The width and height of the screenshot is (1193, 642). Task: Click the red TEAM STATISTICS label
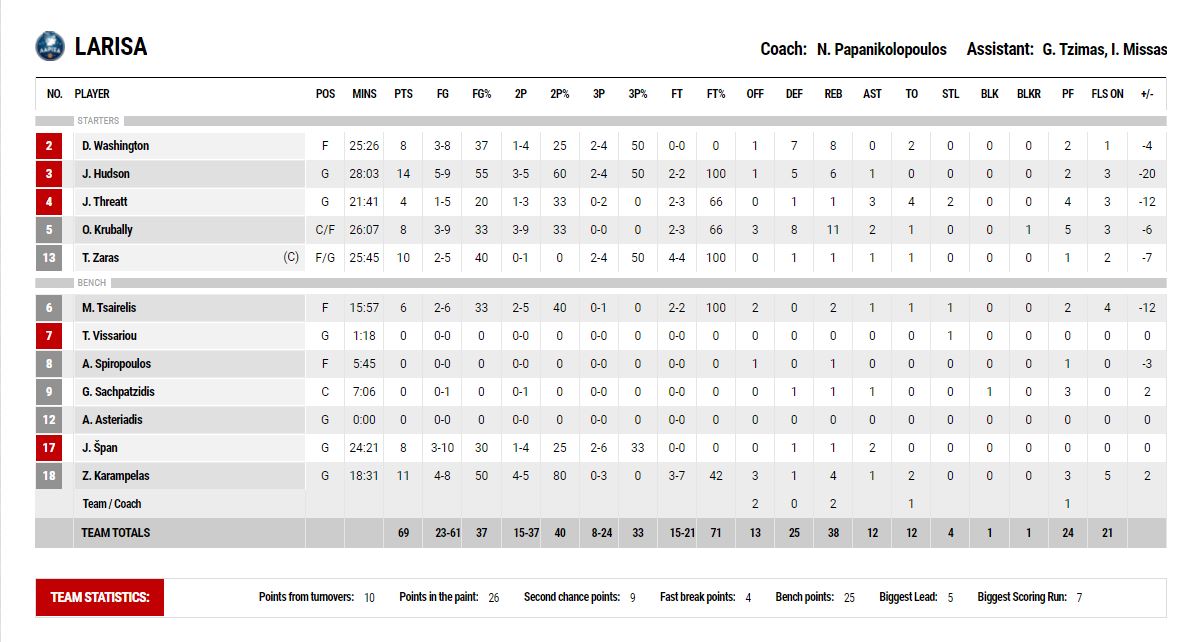pyautogui.click(x=100, y=598)
